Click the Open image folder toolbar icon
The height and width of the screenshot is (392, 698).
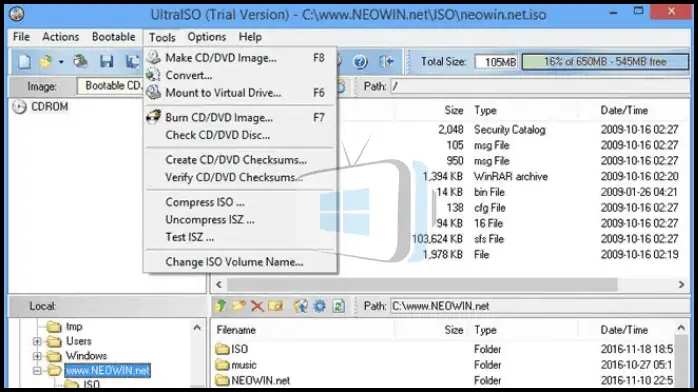(x=46, y=61)
